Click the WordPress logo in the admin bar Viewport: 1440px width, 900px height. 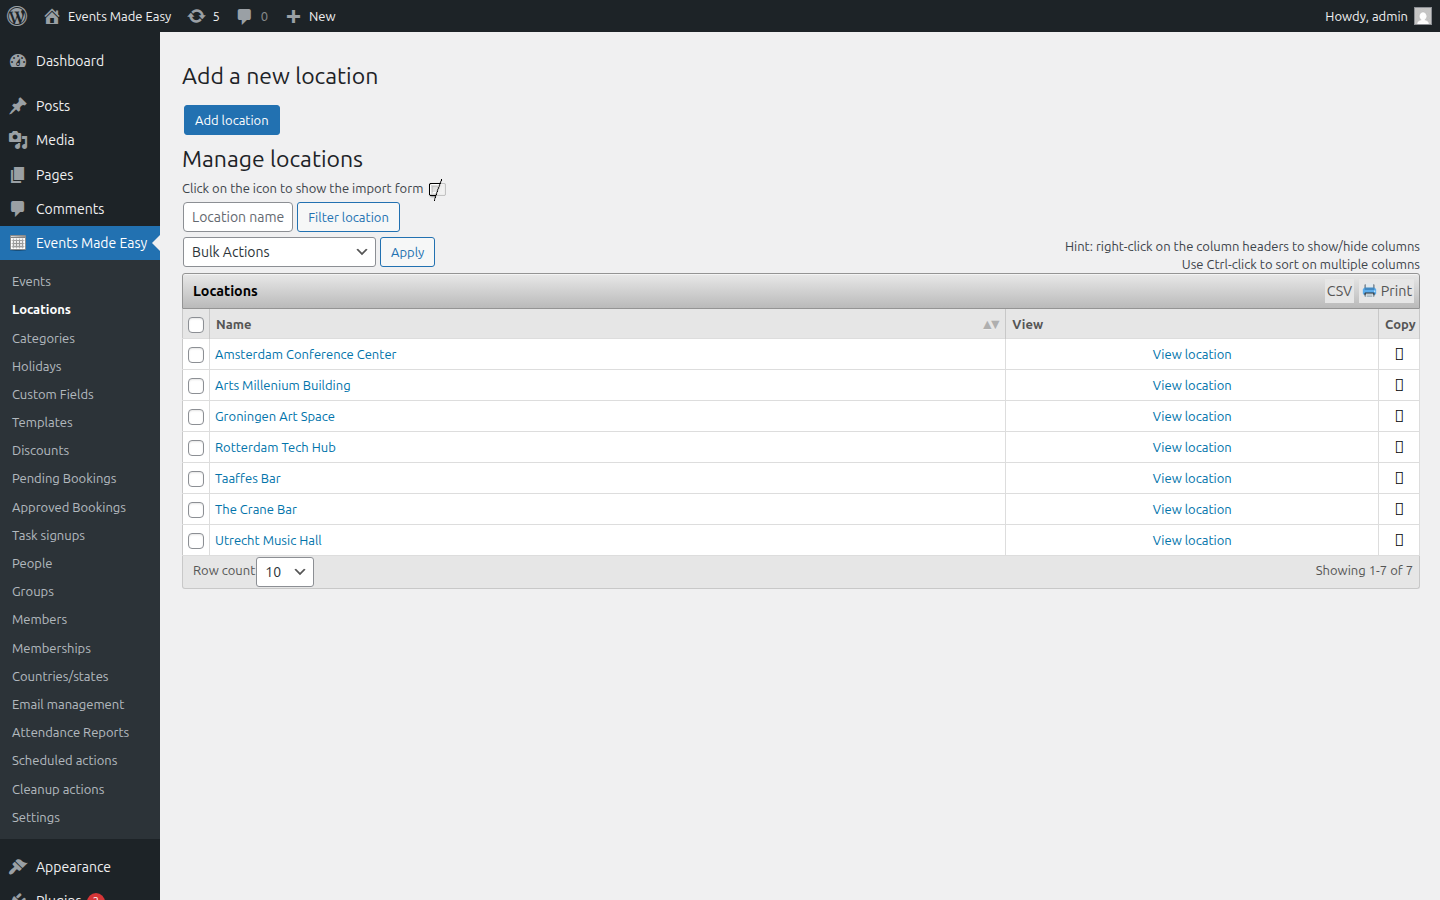(x=16, y=16)
